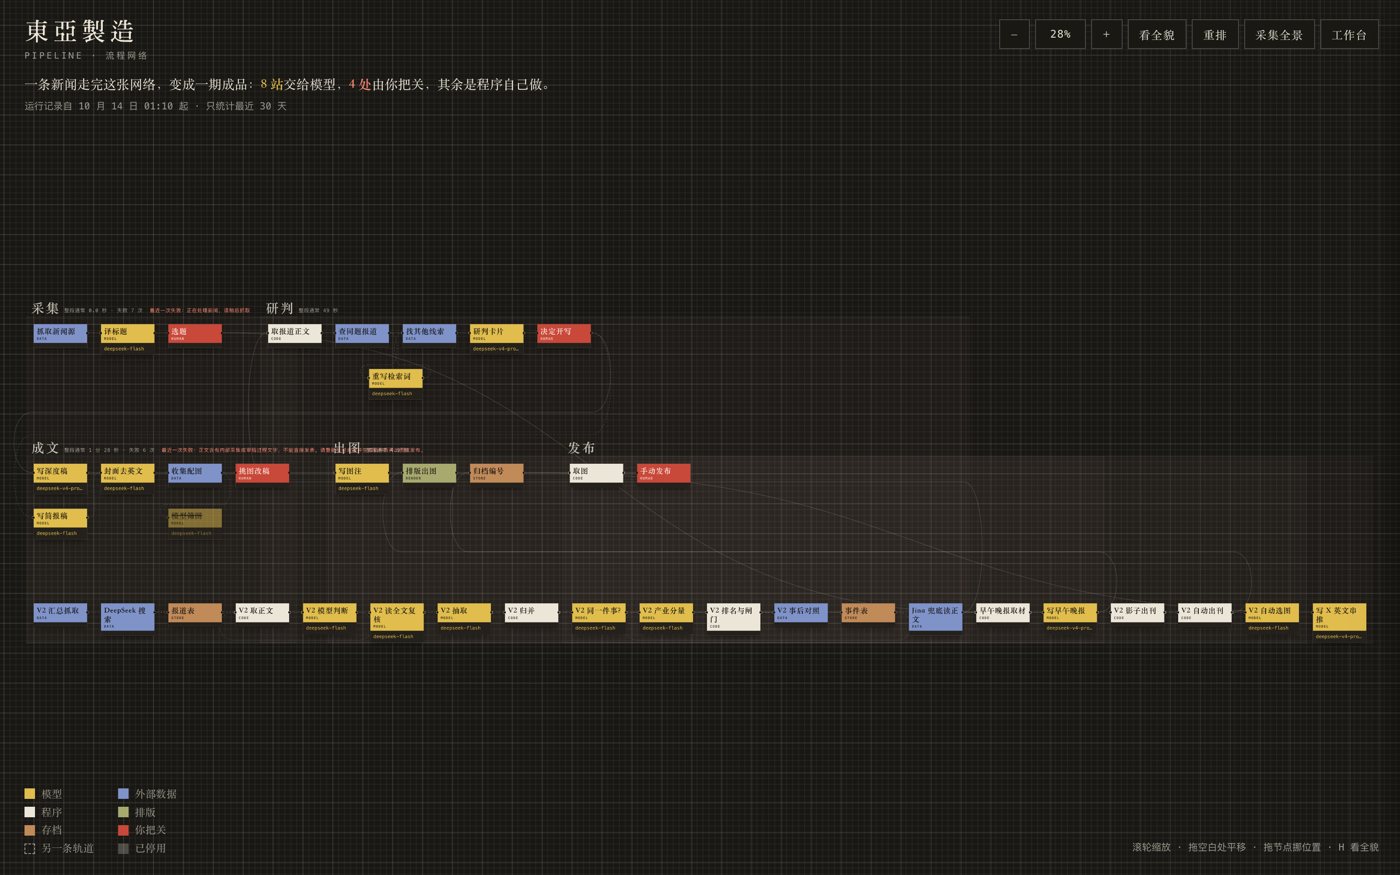The height and width of the screenshot is (875, 1400).
Task: Select the 写 X 英文串推 node
Action: pyautogui.click(x=1339, y=617)
